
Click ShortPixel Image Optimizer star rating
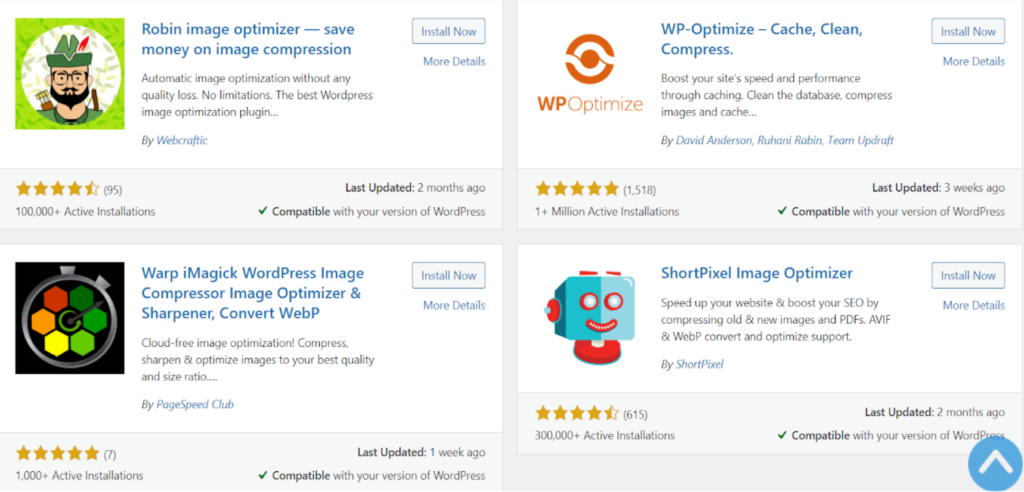[x=577, y=413]
